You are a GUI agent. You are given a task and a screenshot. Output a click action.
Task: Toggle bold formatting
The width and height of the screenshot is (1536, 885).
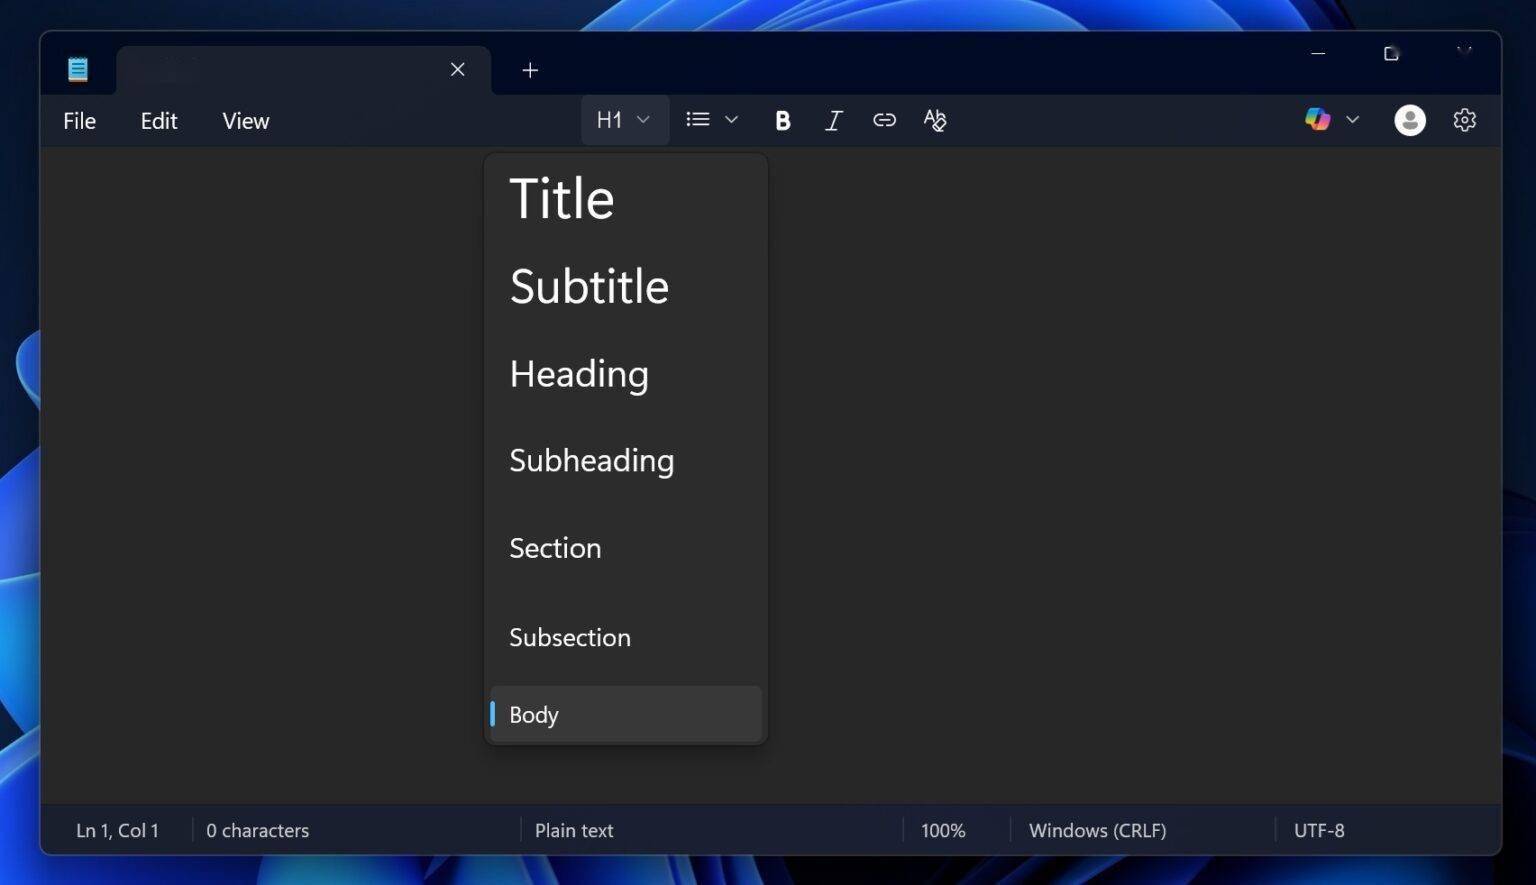click(783, 121)
